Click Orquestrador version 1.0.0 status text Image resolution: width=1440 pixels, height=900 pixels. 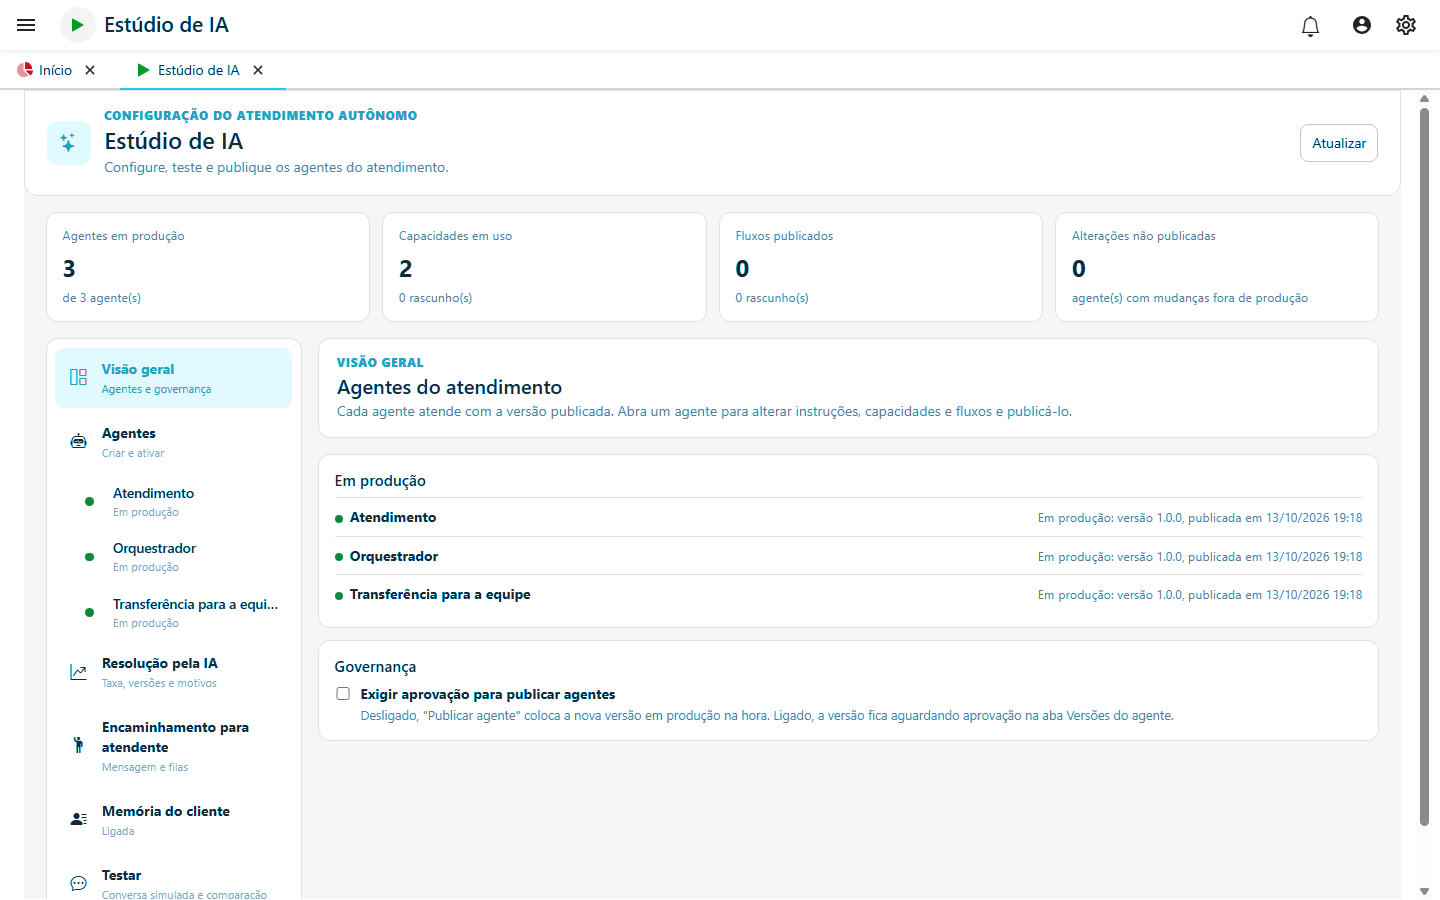(1200, 557)
